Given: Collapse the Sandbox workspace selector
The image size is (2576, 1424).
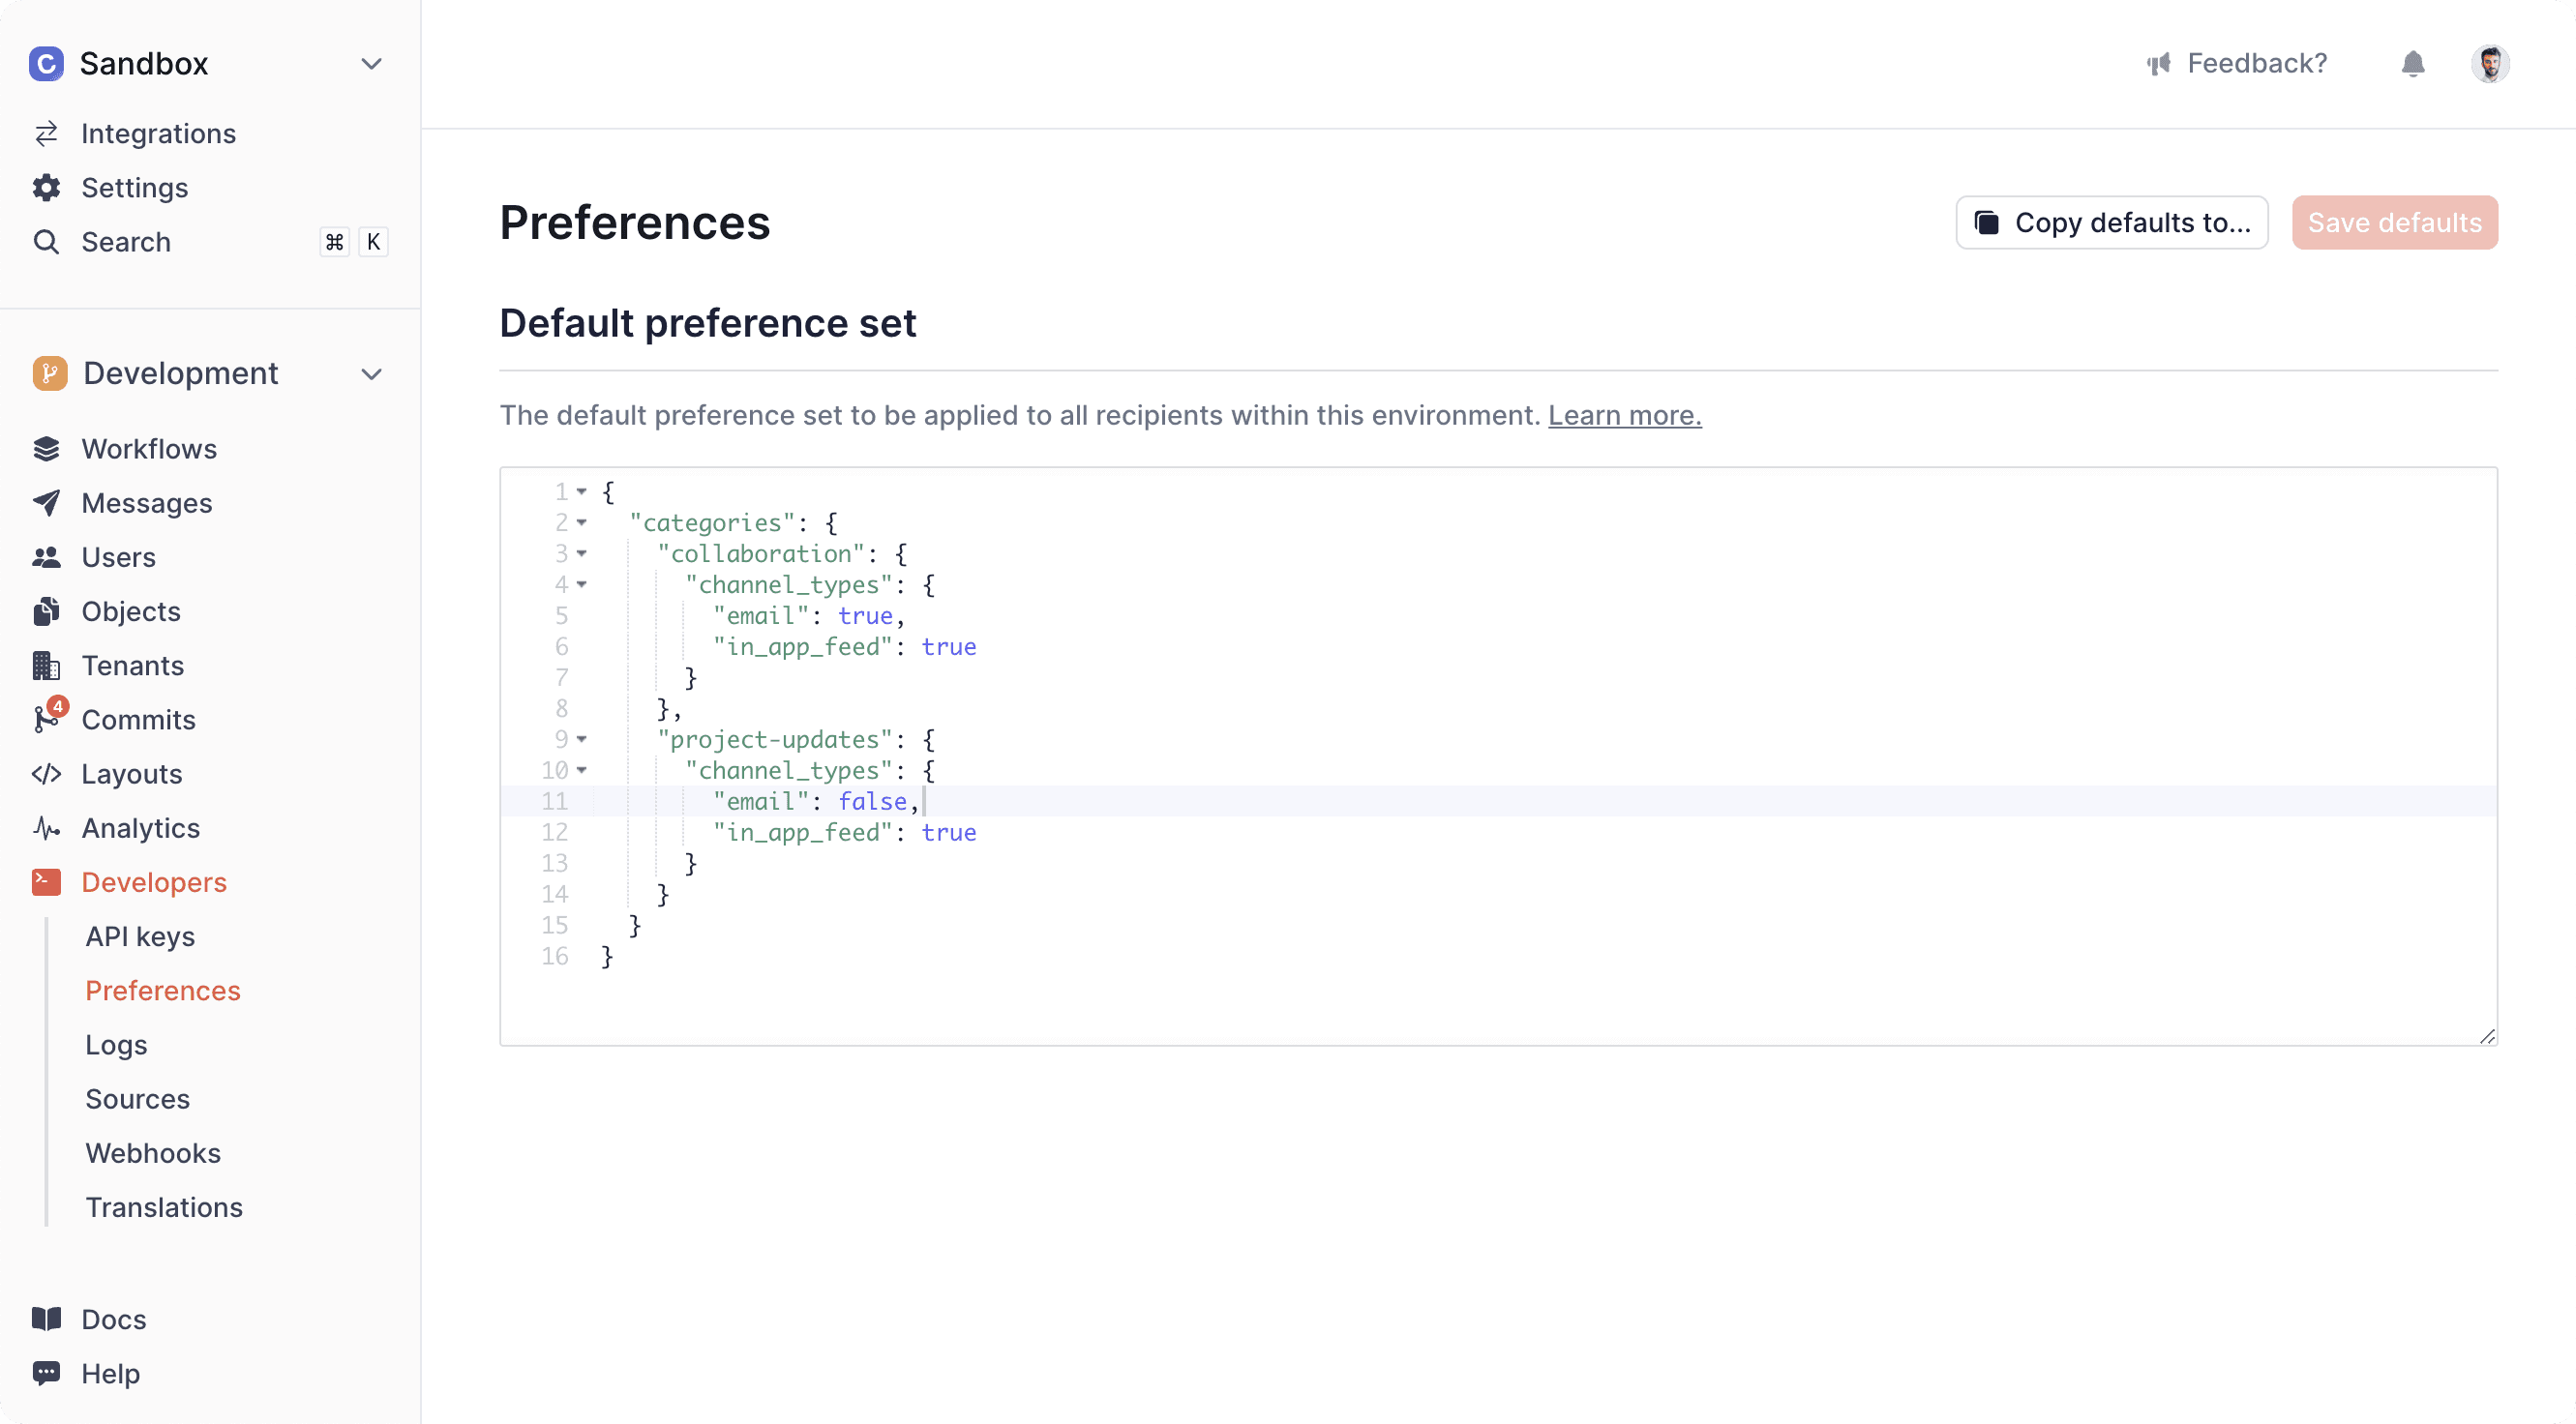Looking at the screenshot, I should click(371, 63).
